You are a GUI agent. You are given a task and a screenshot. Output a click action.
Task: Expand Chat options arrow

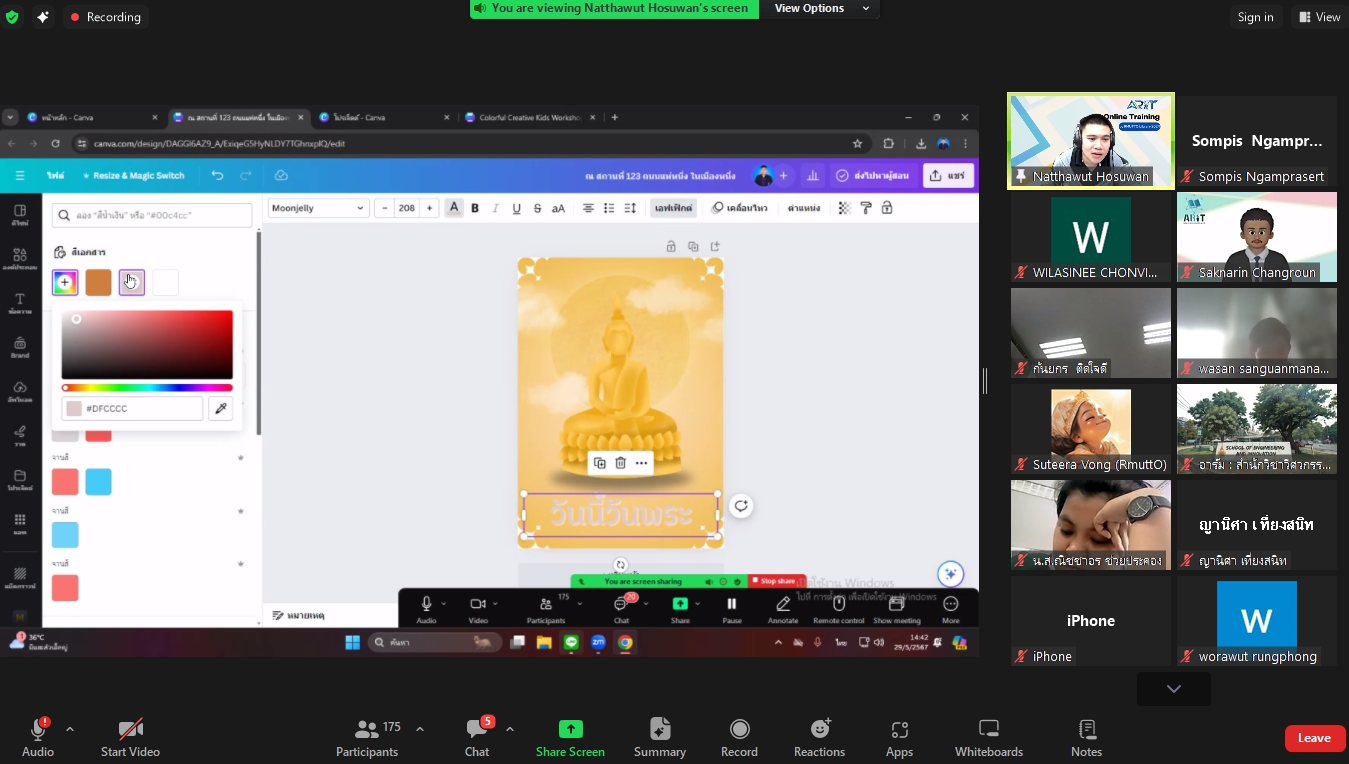[x=509, y=729]
